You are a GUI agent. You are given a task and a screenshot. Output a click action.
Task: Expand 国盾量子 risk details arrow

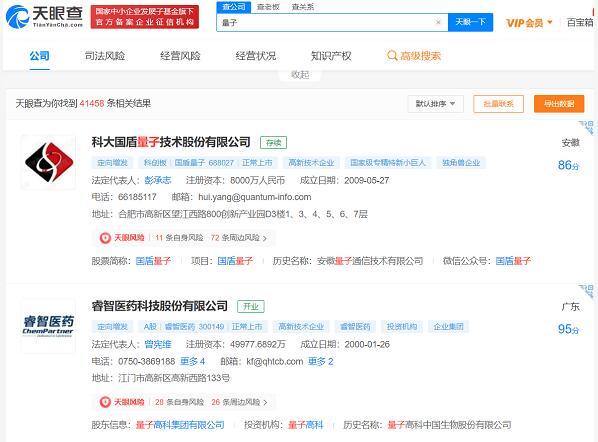[265, 238]
